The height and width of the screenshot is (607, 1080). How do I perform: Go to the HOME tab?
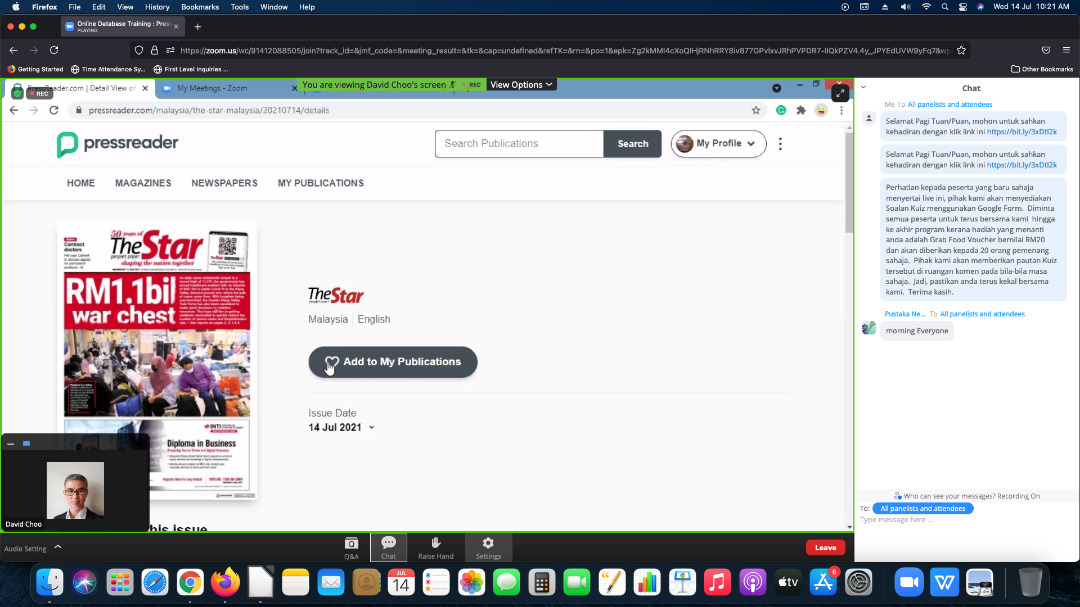point(81,183)
